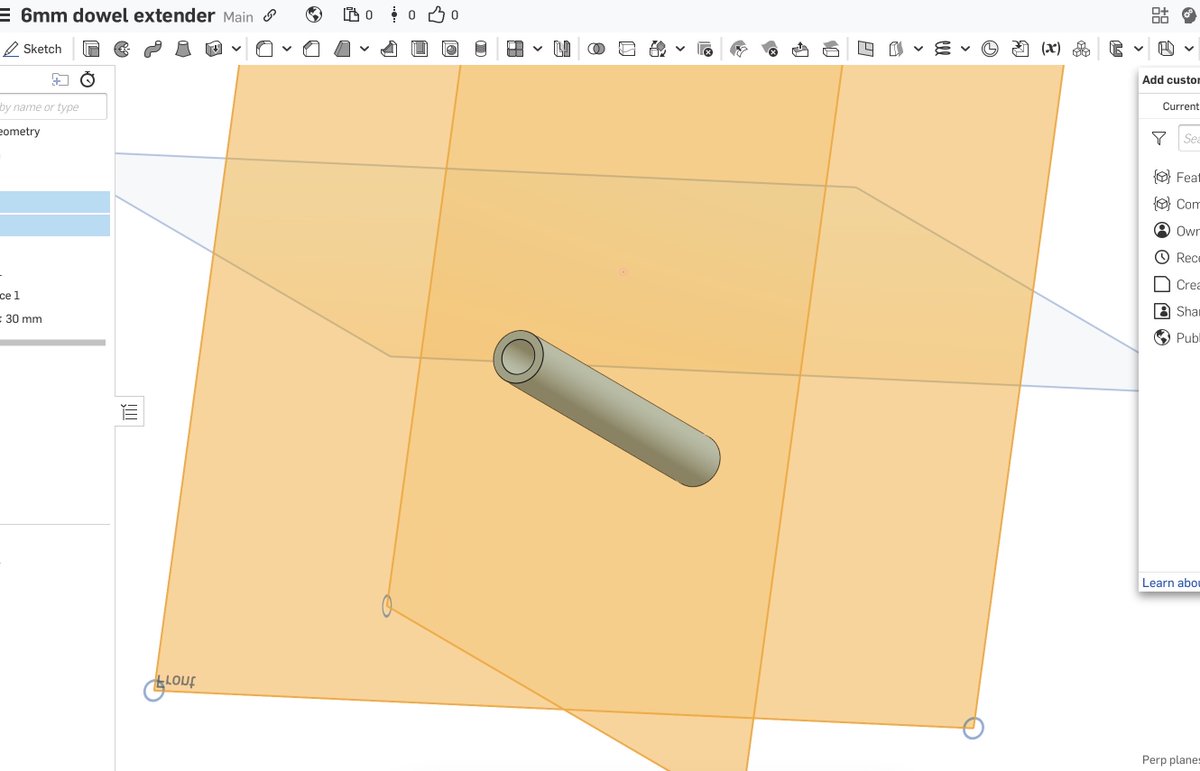Open the Learn about link
This screenshot has width=1200, height=771.
pos(1171,583)
